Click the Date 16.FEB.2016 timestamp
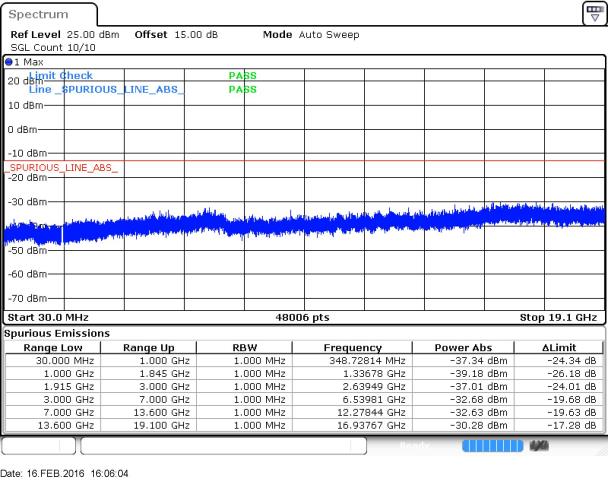Screen dimensions: 608x491 click(x=64, y=474)
